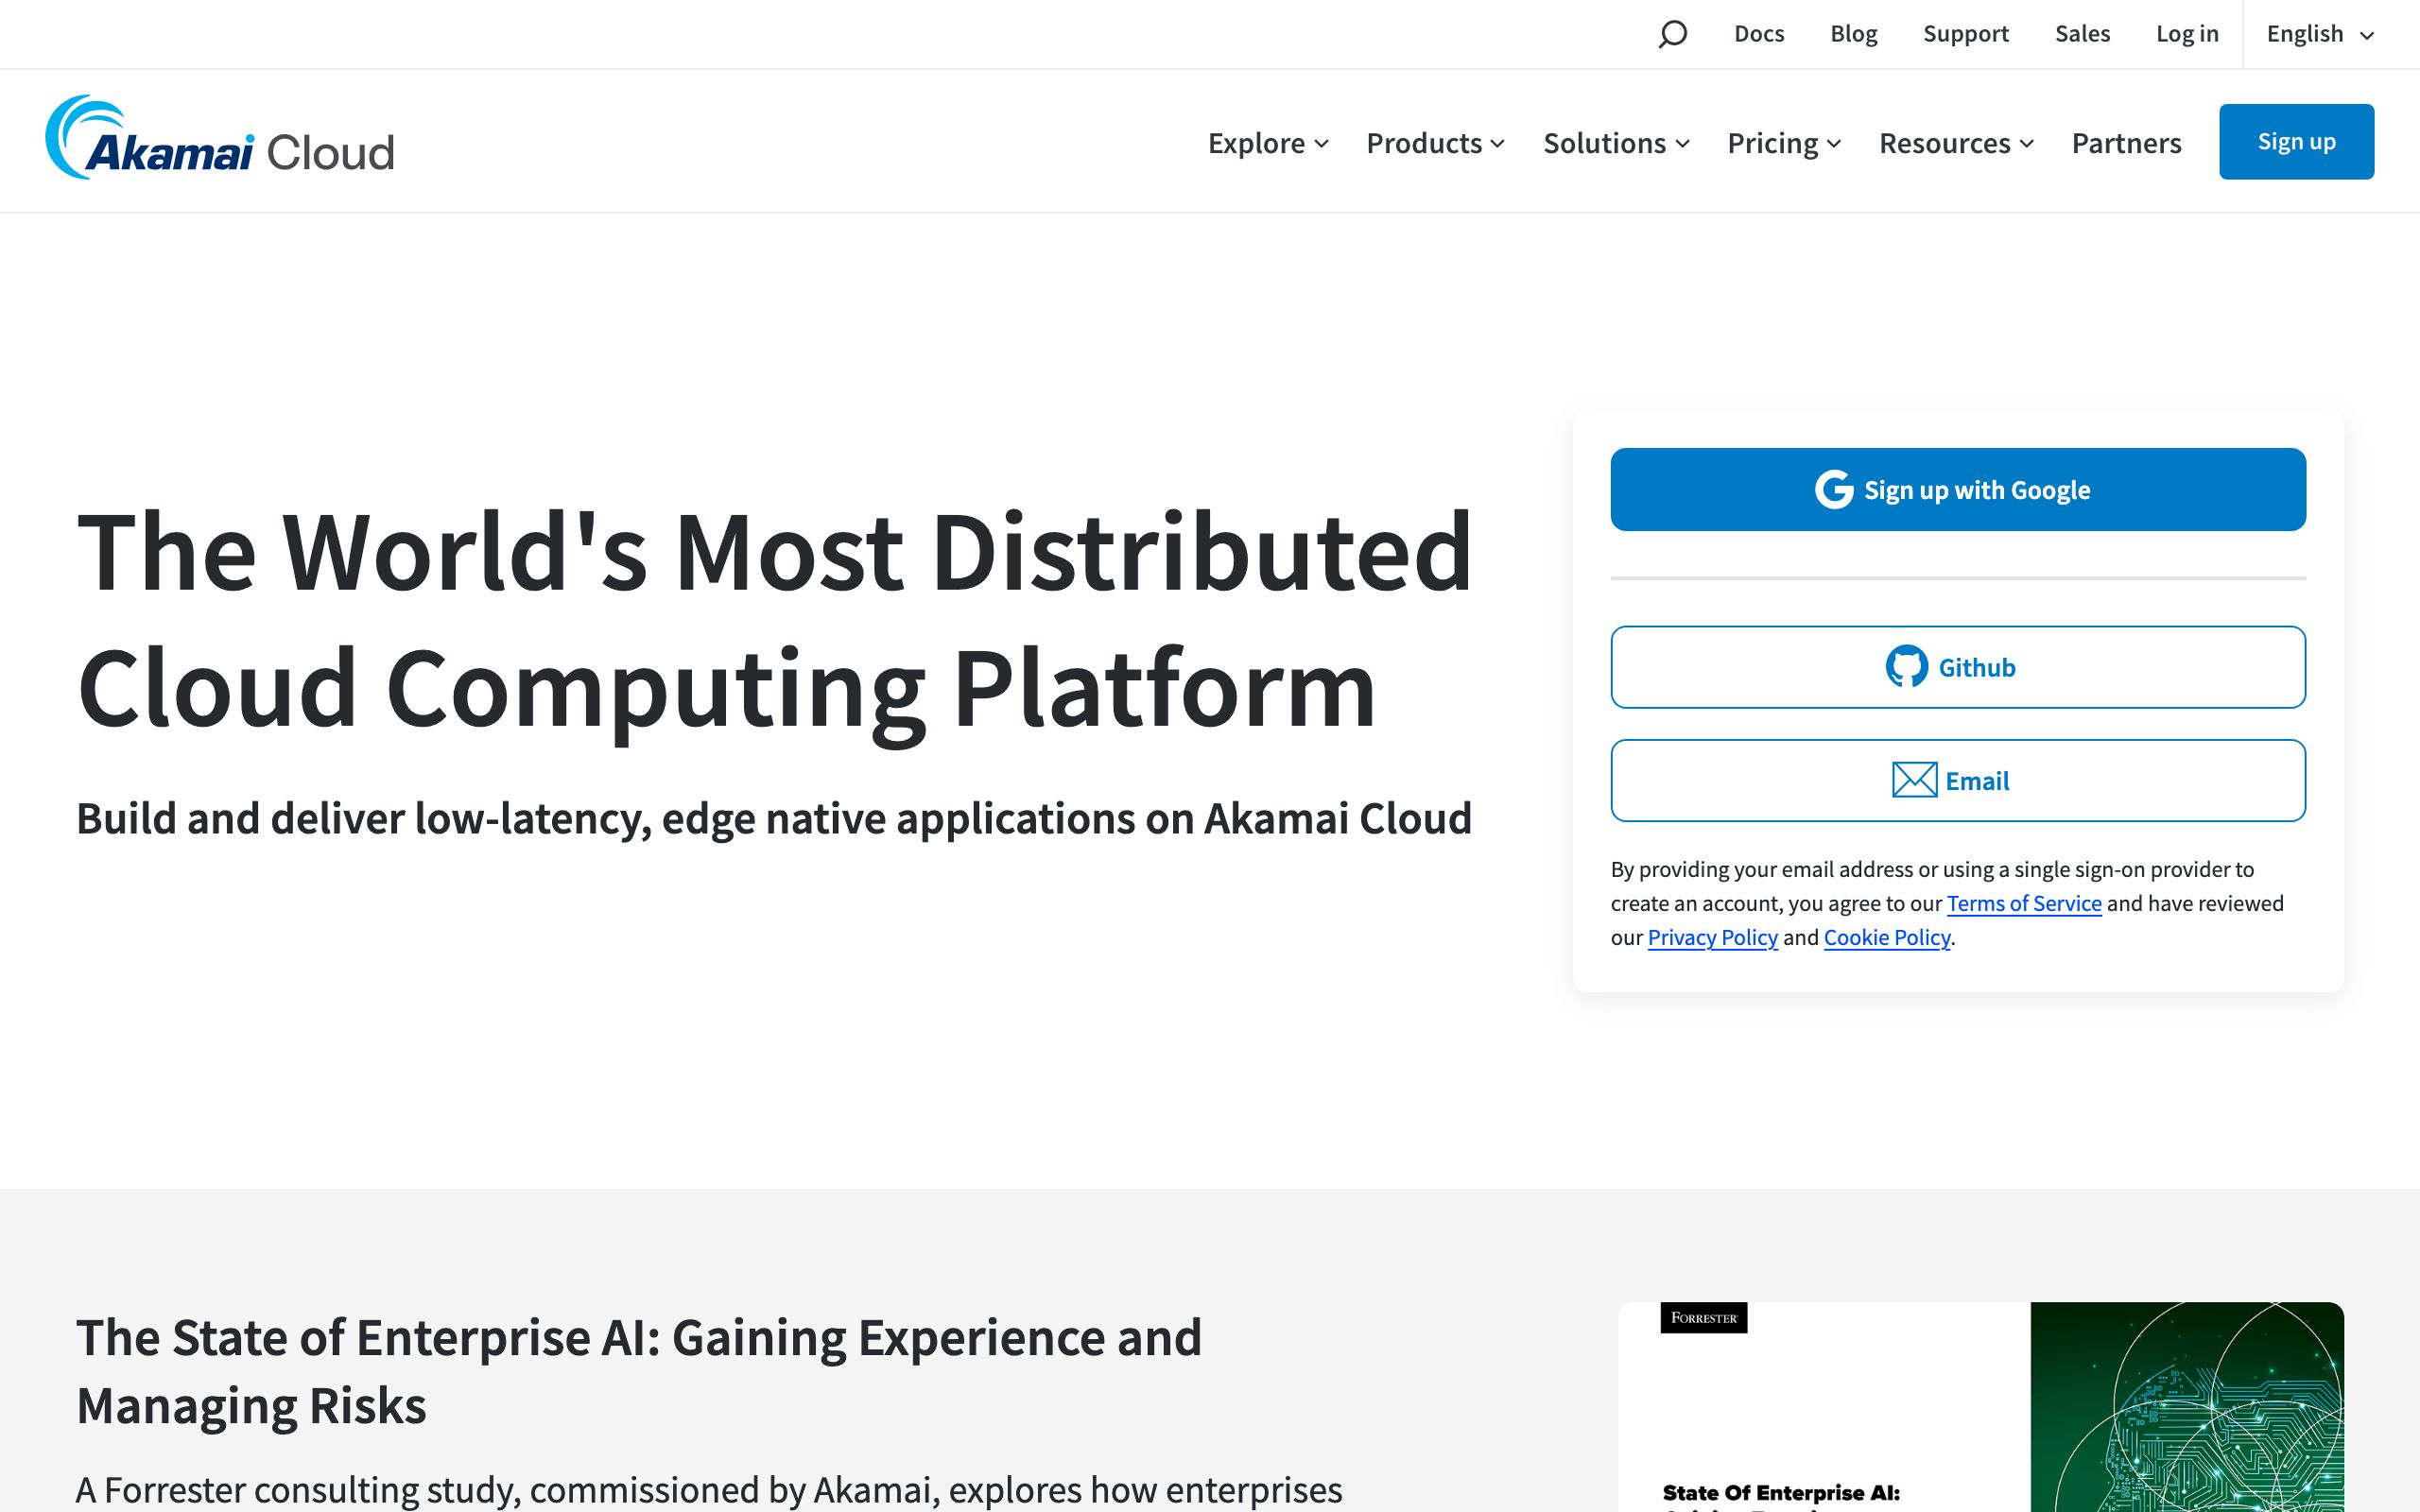The image size is (2420, 1512).
Task: Open the Privacy Policy link
Action: point(1712,937)
